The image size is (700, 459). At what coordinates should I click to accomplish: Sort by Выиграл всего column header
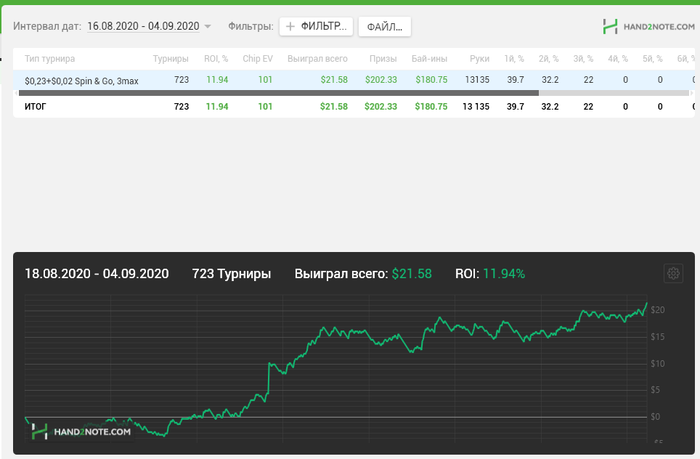(317, 59)
